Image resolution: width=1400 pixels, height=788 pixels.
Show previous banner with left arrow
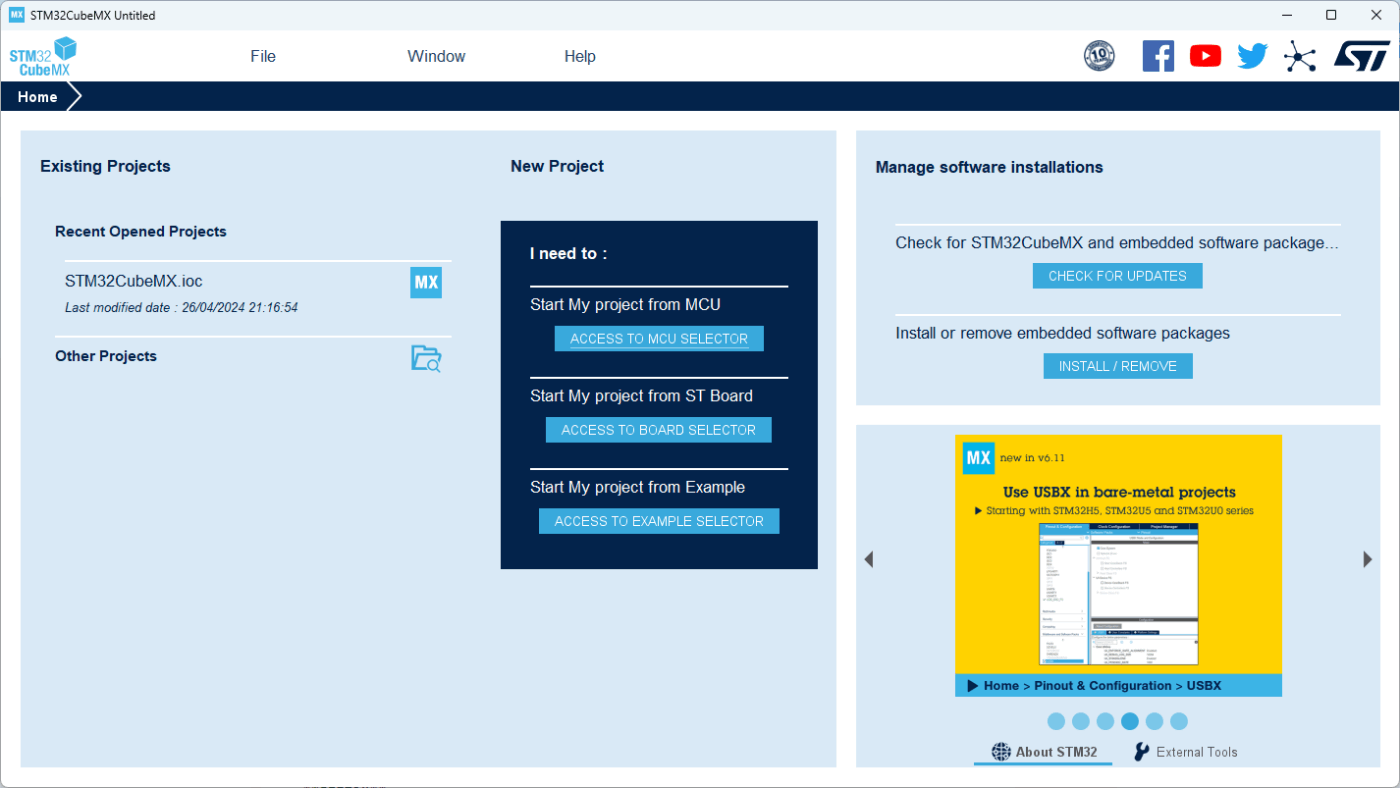pyautogui.click(x=869, y=559)
